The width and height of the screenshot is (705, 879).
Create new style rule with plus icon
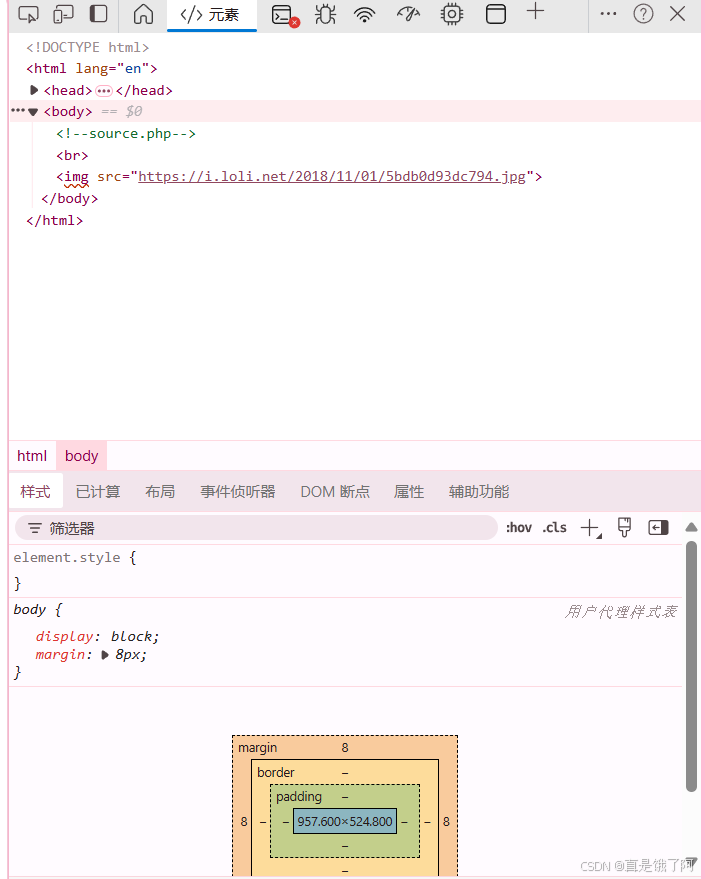[590, 527]
